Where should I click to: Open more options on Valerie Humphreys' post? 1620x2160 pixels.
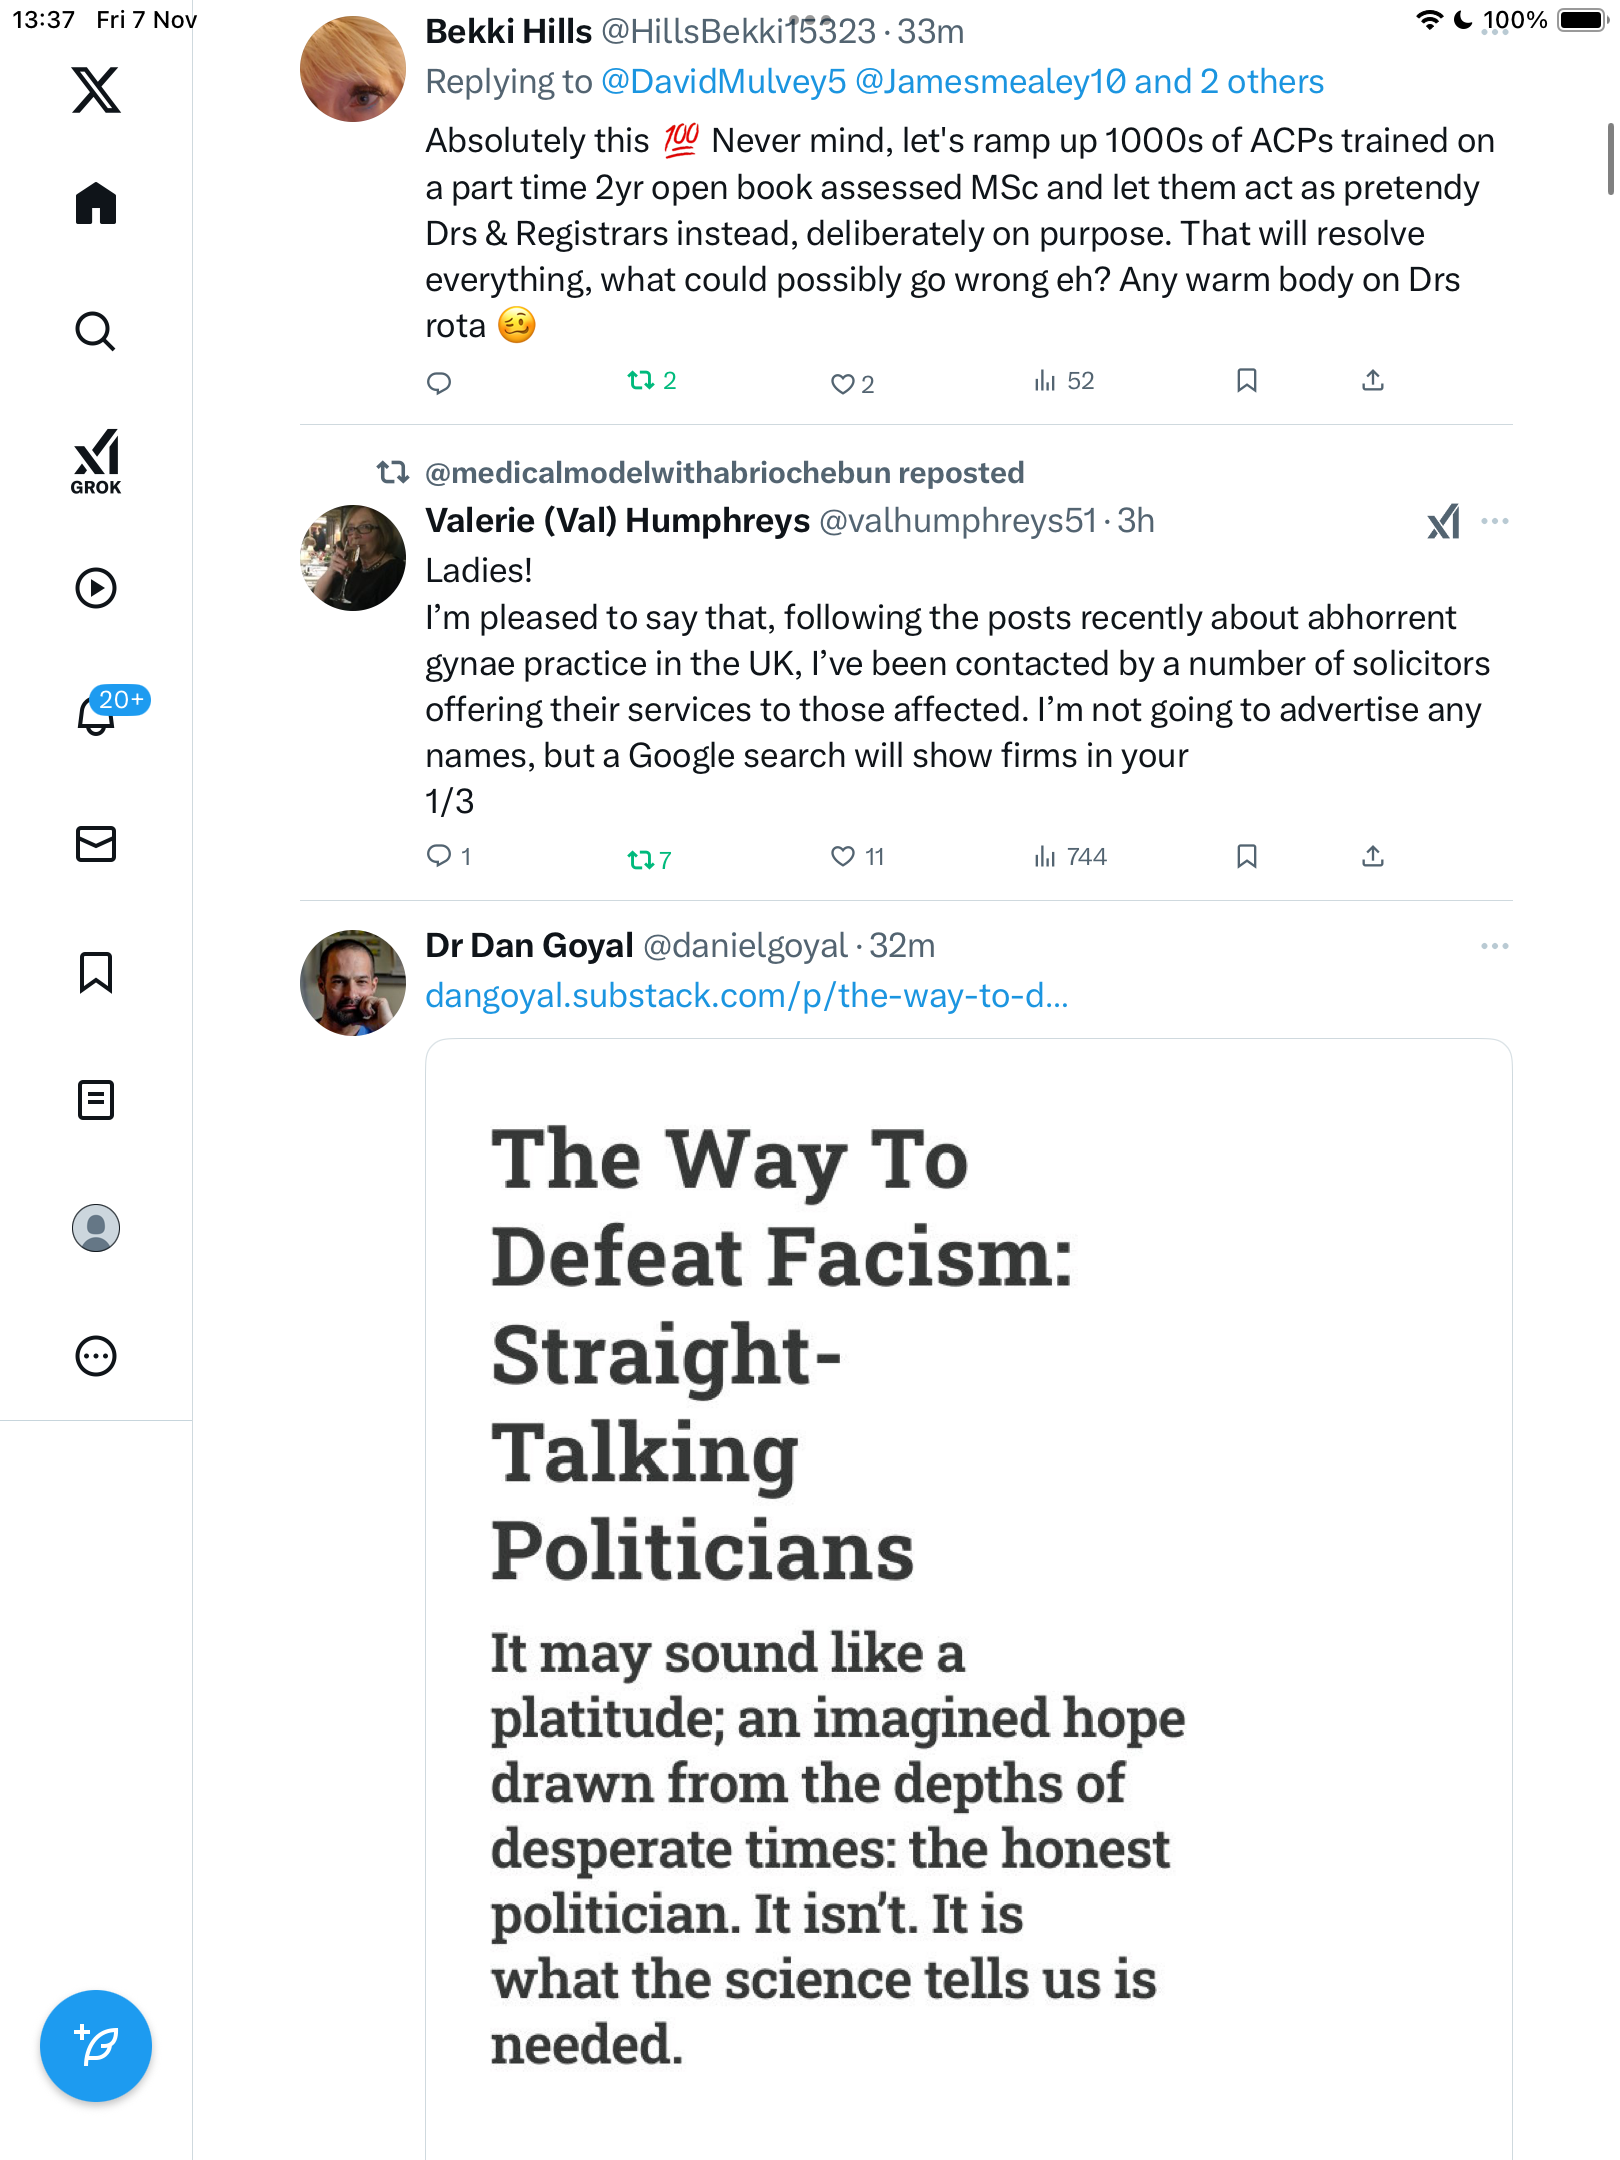coord(1494,521)
